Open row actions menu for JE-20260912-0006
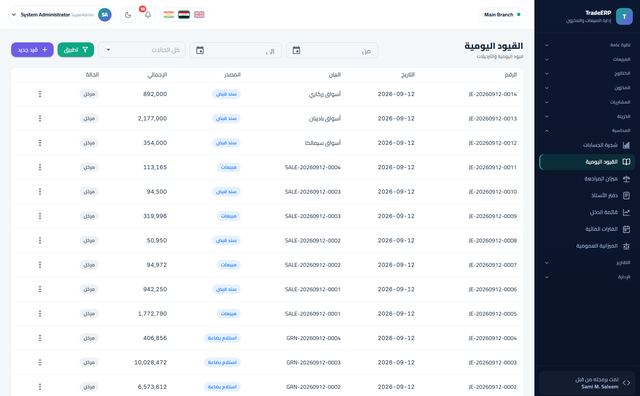Screen dimensions: 640x396 [x=40, y=289]
